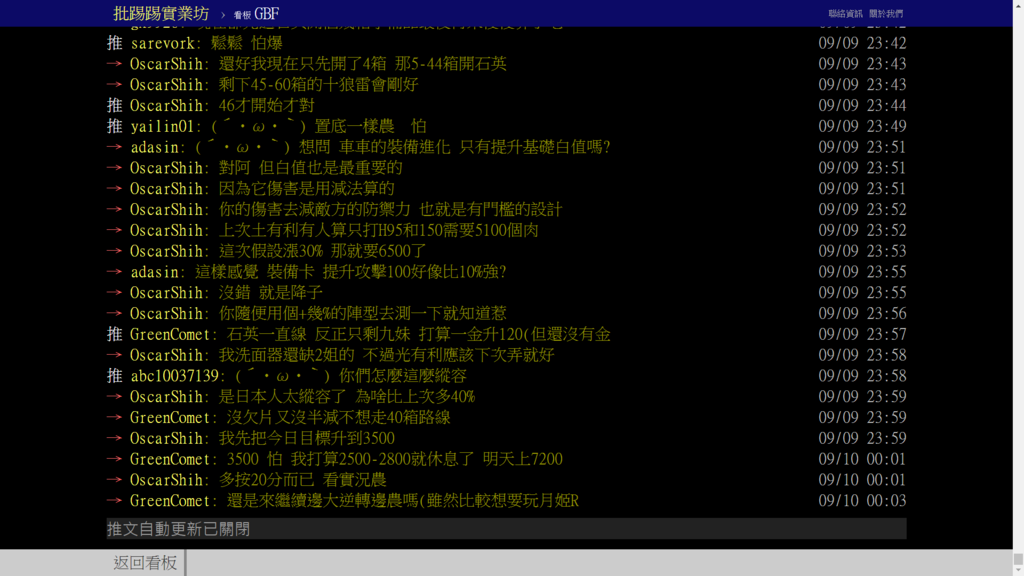
Task: Click username sarevork
Action: (x=163, y=43)
